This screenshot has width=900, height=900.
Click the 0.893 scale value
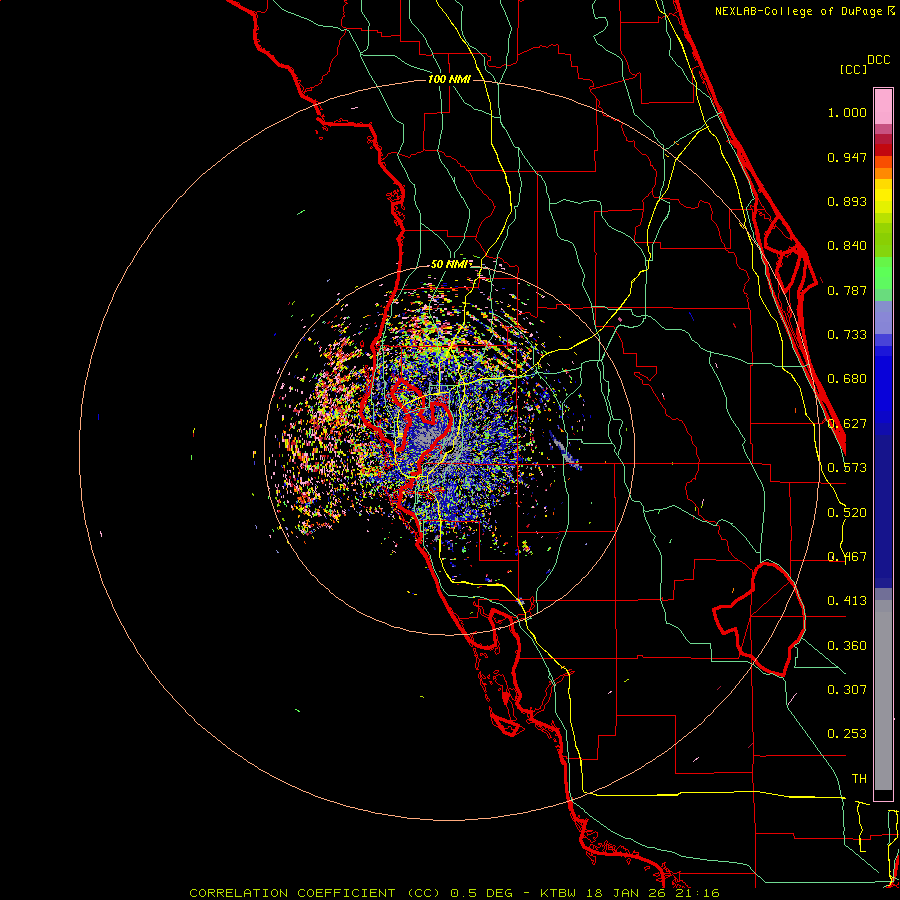(847, 201)
